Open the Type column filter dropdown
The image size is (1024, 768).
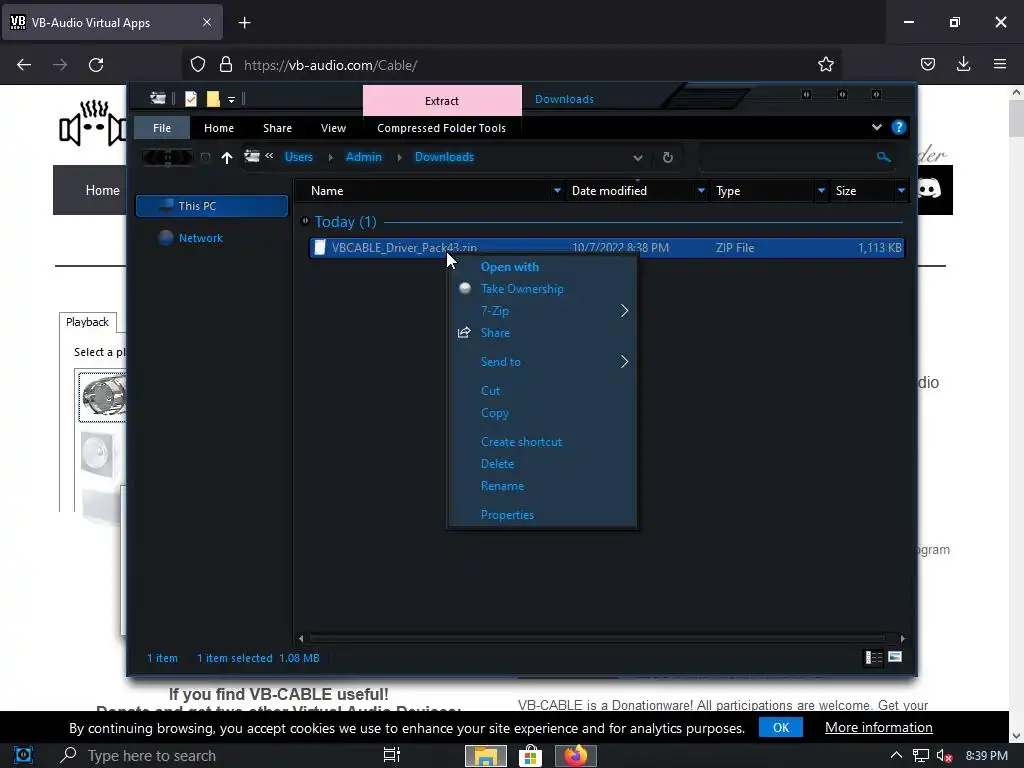pos(822,191)
